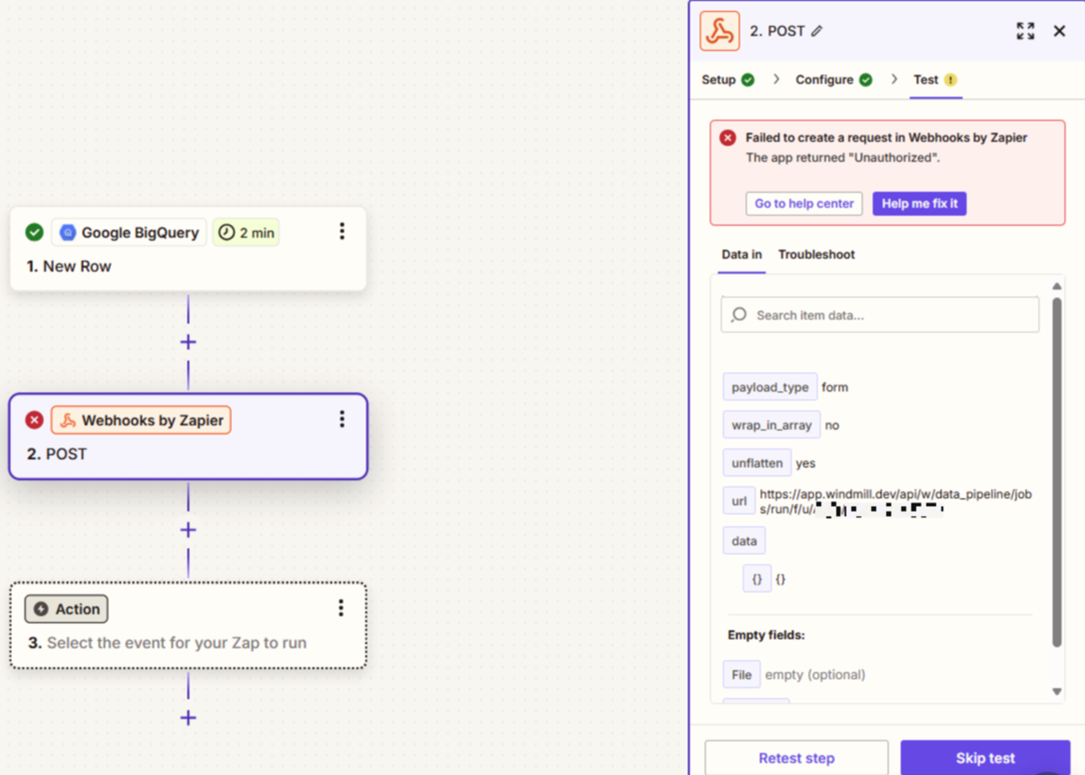Click the red error icon in the failure alert
The image size is (1085, 775).
pyautogui.click(x=727, y=138)
